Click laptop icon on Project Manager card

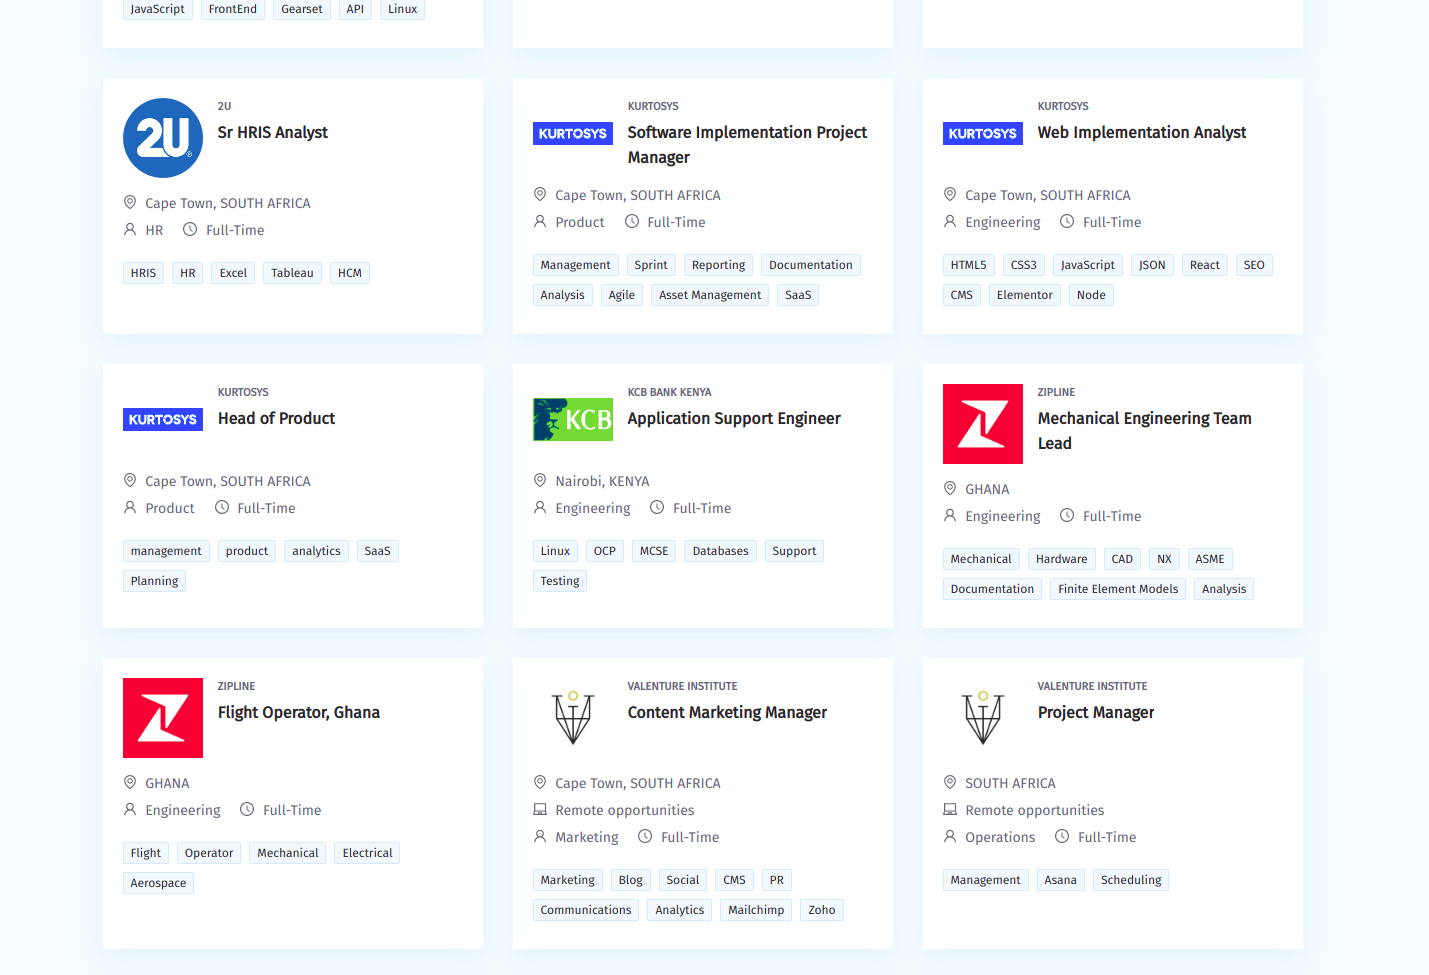click(x=950, y=809)
